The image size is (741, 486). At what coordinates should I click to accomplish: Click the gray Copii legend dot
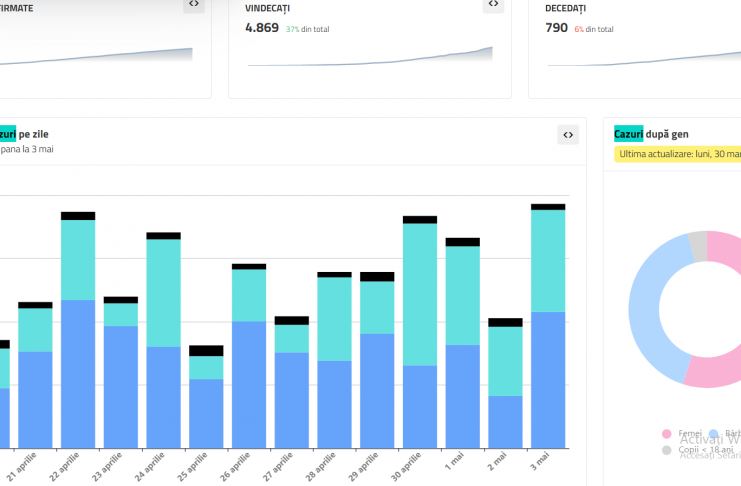point(667,451)
